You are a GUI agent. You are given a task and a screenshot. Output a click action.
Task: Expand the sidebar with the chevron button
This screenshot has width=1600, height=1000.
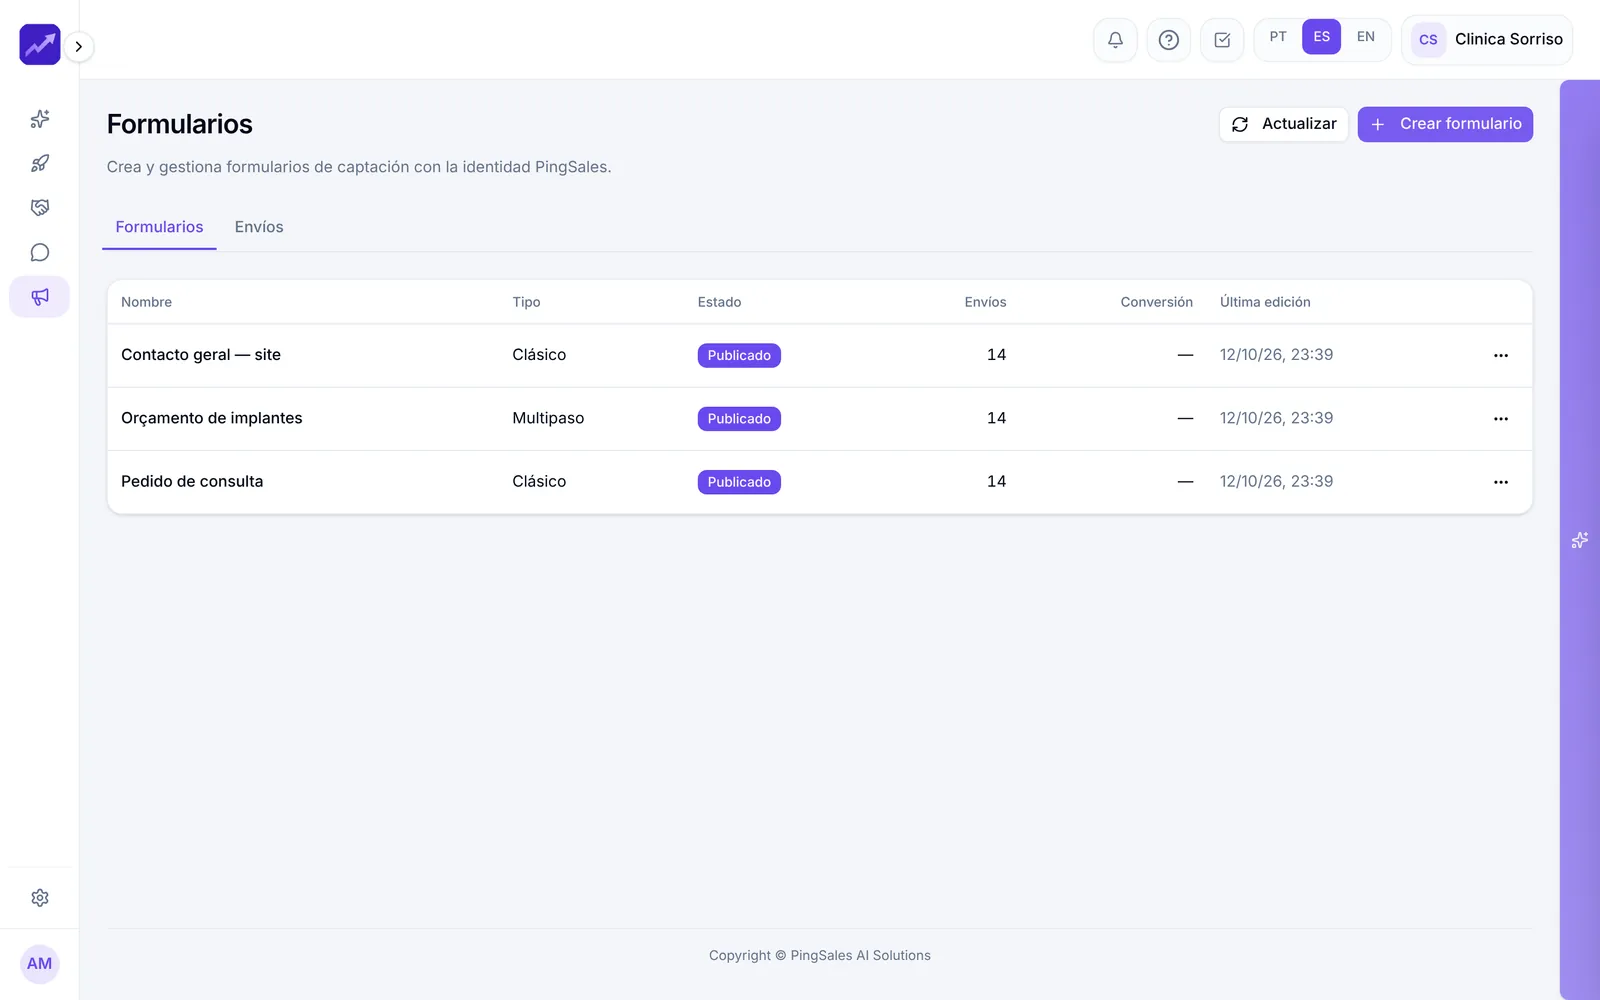(79, 46)
